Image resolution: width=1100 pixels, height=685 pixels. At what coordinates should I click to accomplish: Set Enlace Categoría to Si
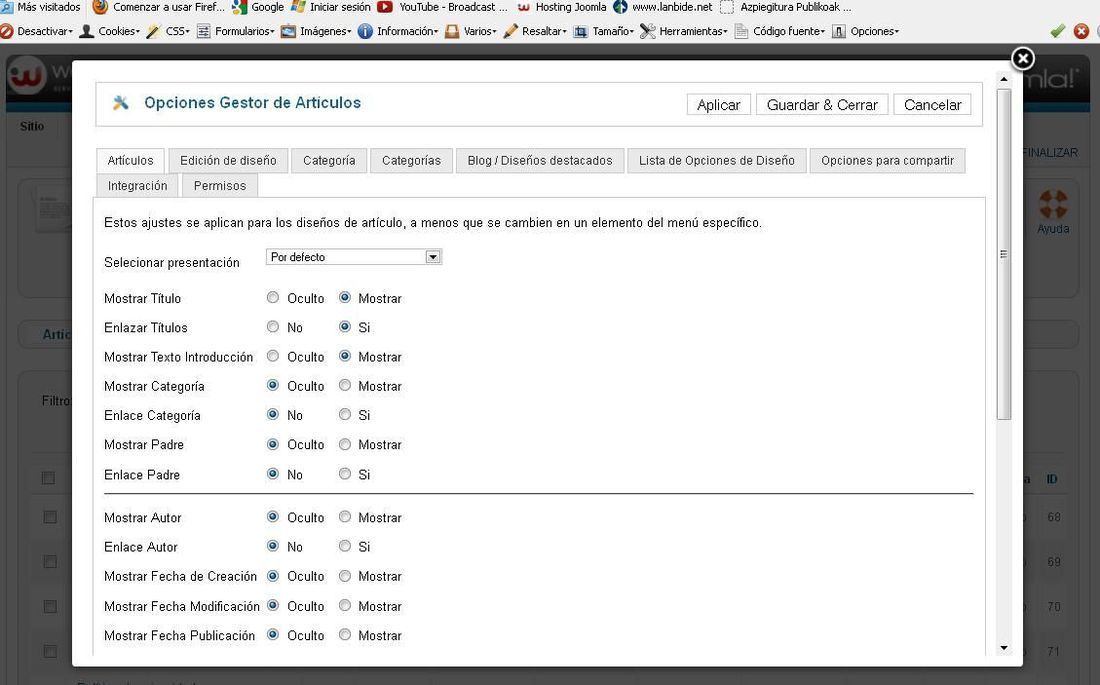[344, 415]
